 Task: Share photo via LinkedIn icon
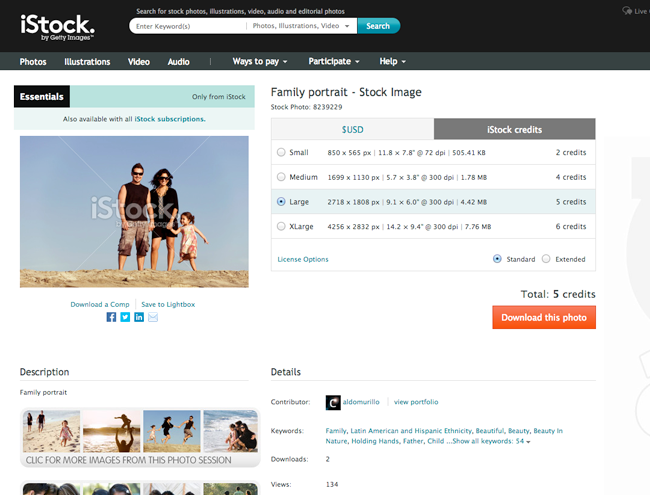pyautogui.click(x=139, y=317)
